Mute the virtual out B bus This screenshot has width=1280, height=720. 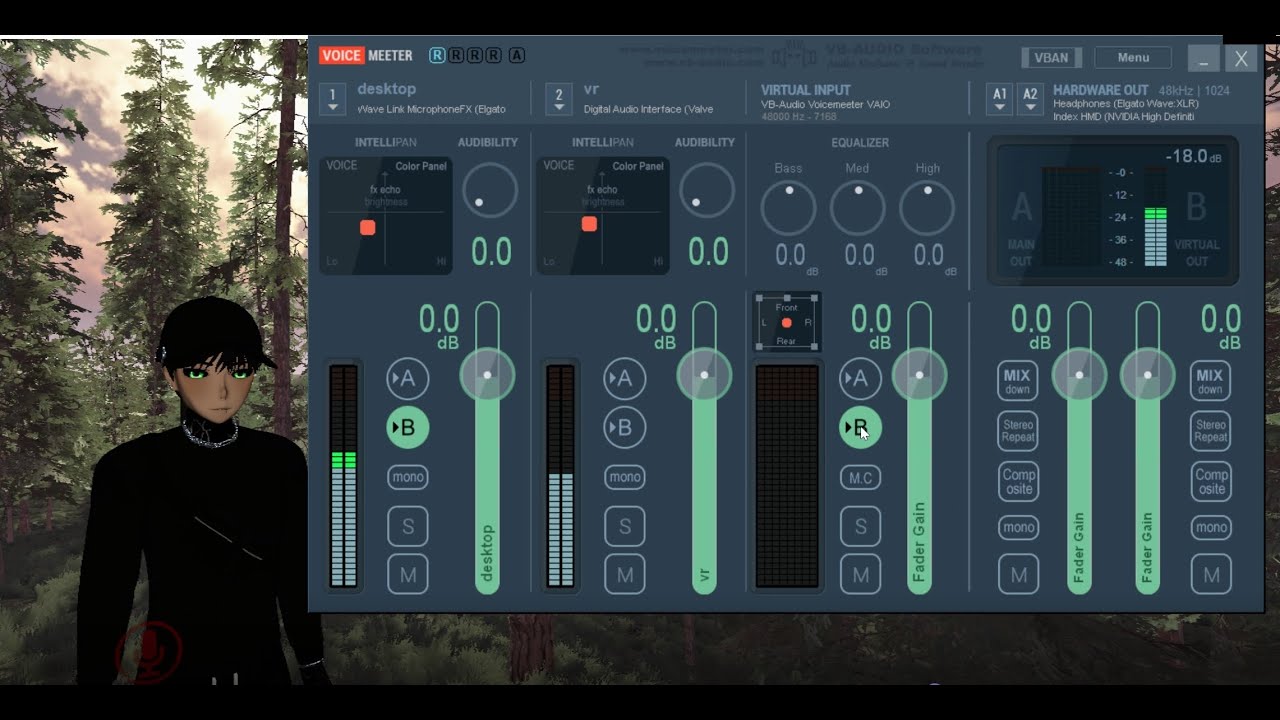coord(1210,575)
